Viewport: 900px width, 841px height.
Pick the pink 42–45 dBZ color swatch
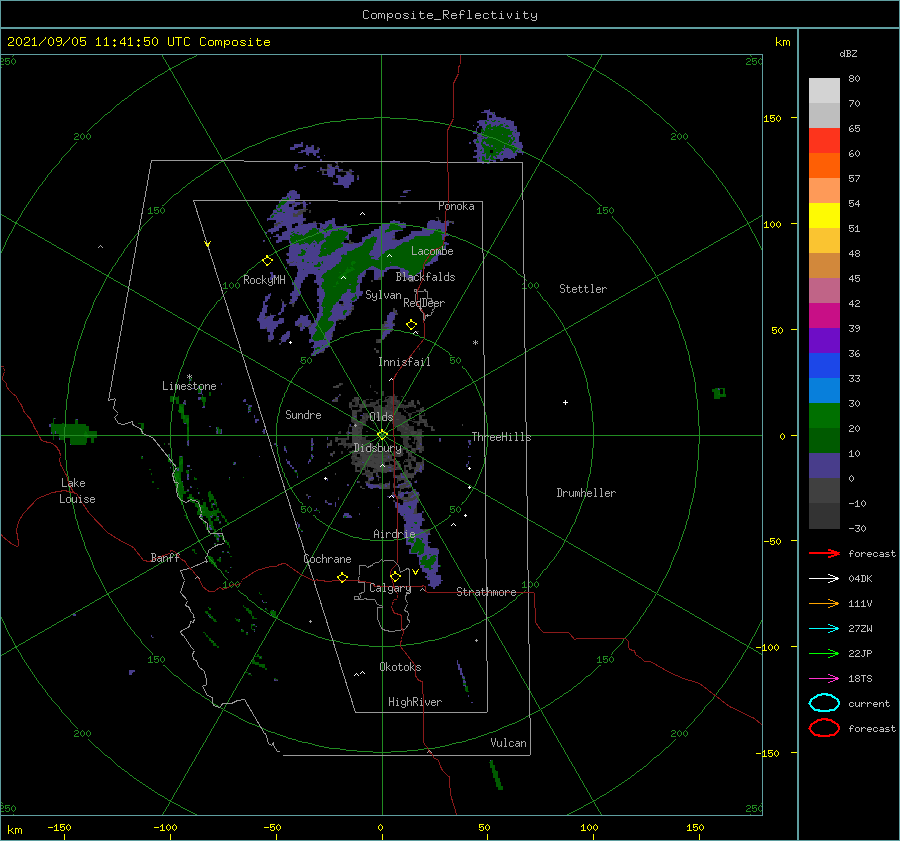pos(824,290)
